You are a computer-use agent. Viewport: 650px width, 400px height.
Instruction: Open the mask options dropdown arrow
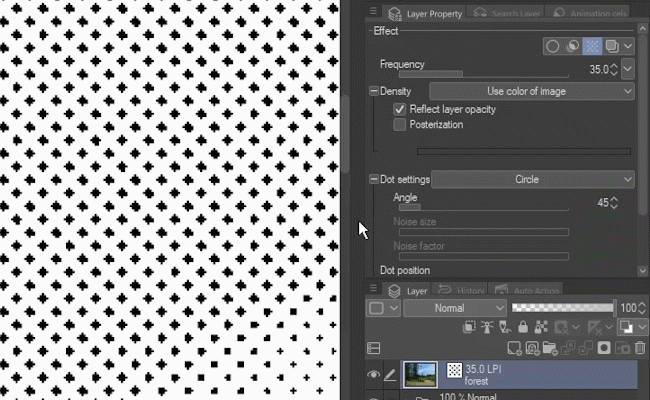[x=575, y=327]
